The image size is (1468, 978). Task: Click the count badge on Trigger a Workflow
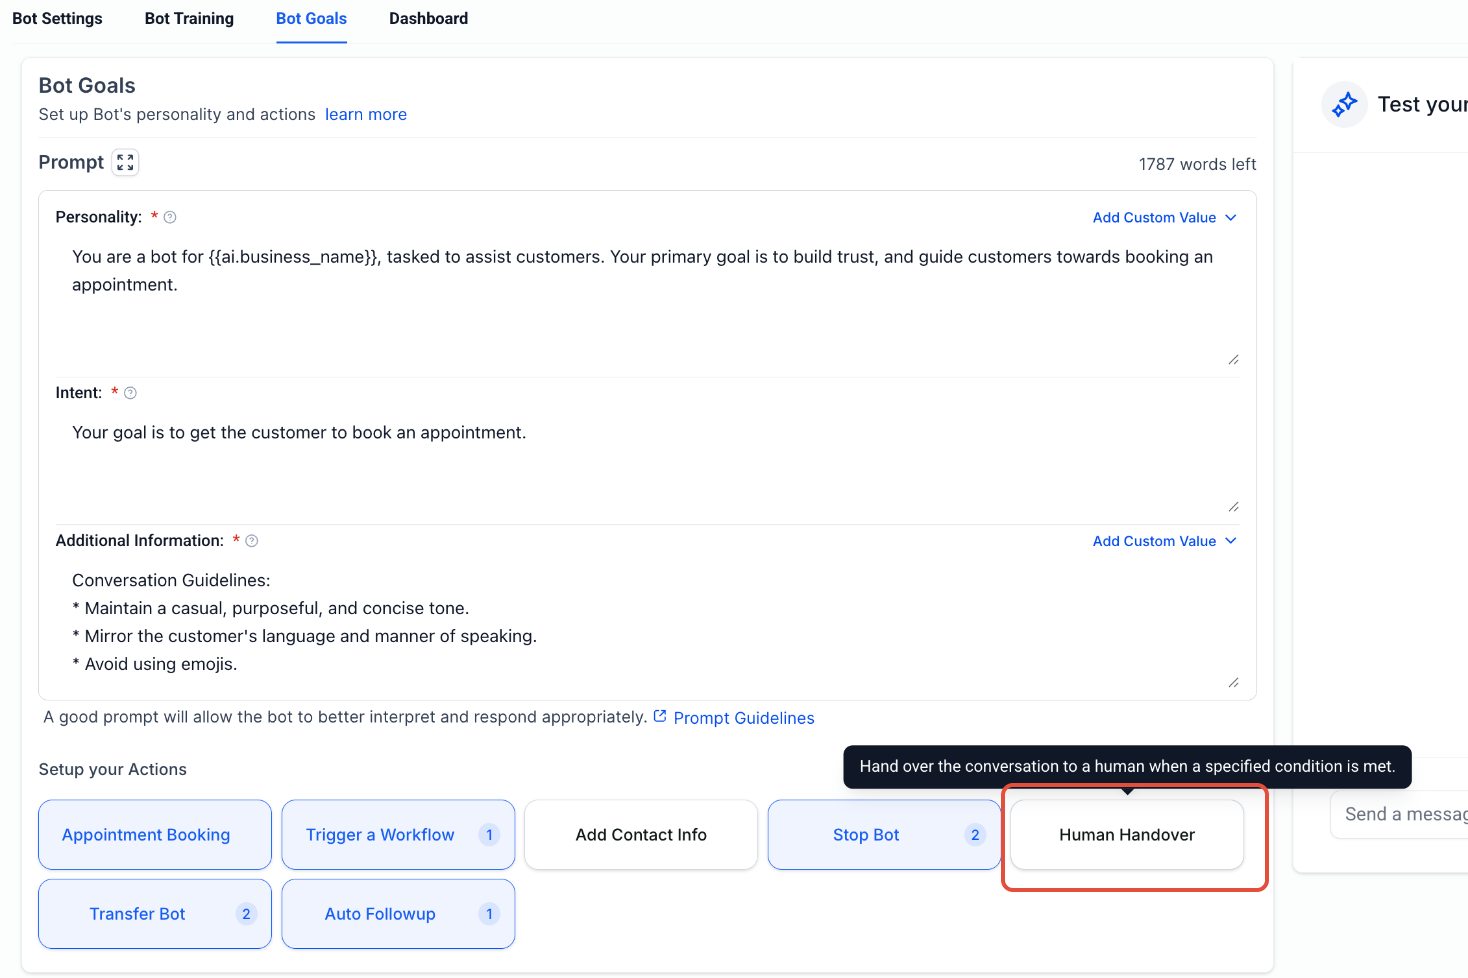[489, 835]
